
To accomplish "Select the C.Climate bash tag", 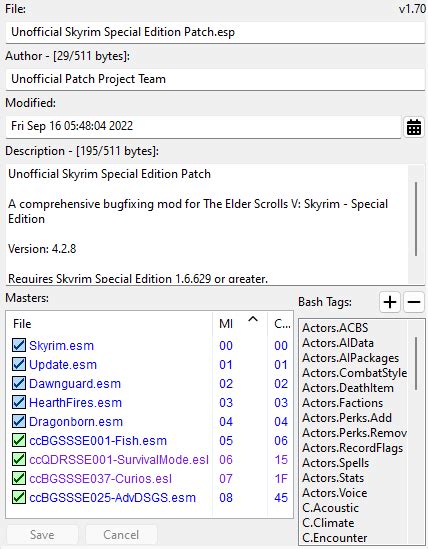I will [328, 523].
